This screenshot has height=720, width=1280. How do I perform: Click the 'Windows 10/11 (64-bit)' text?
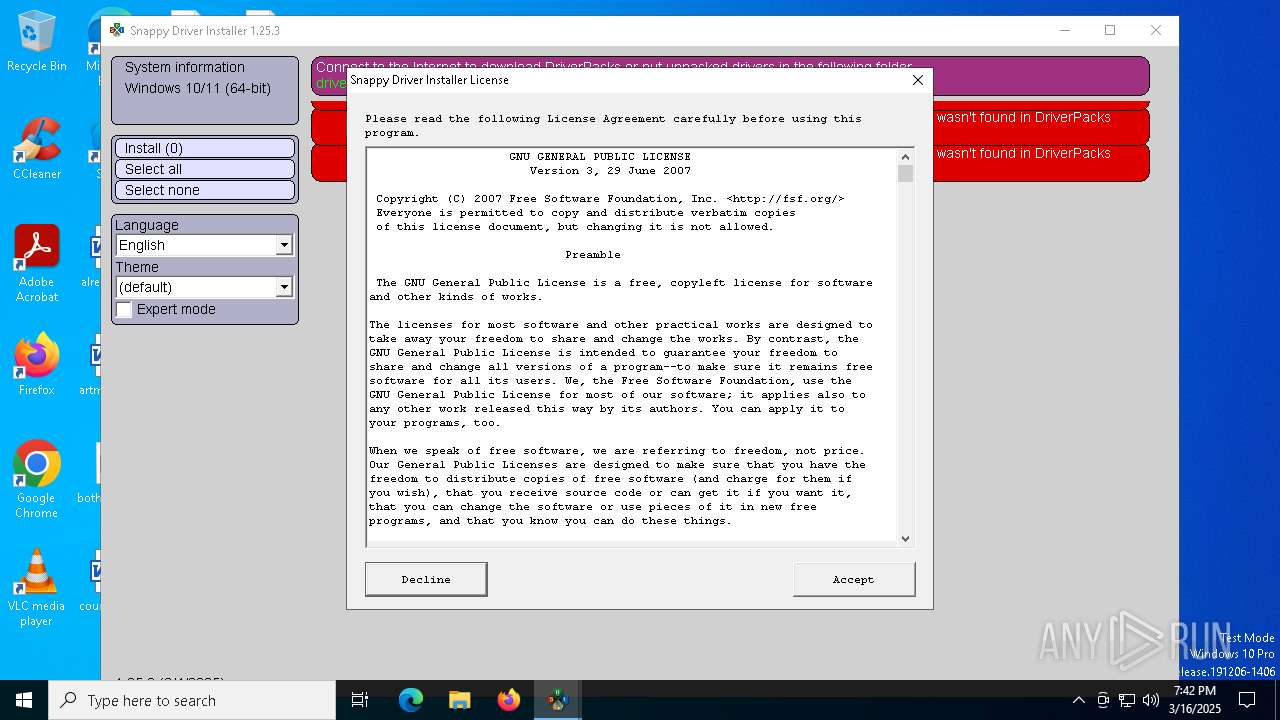coord(198,88)
